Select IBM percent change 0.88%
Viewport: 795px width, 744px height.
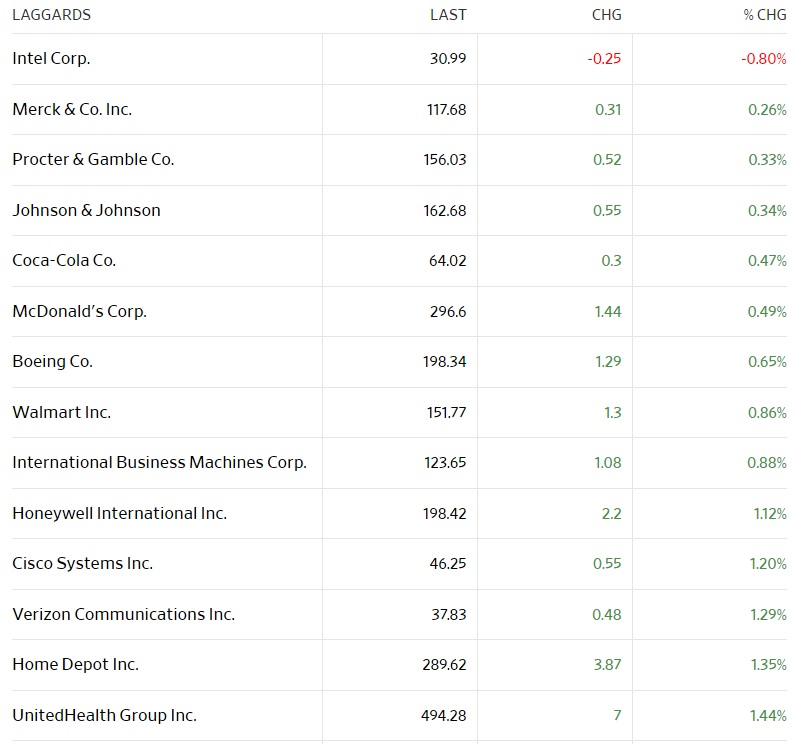coord(767,463)
